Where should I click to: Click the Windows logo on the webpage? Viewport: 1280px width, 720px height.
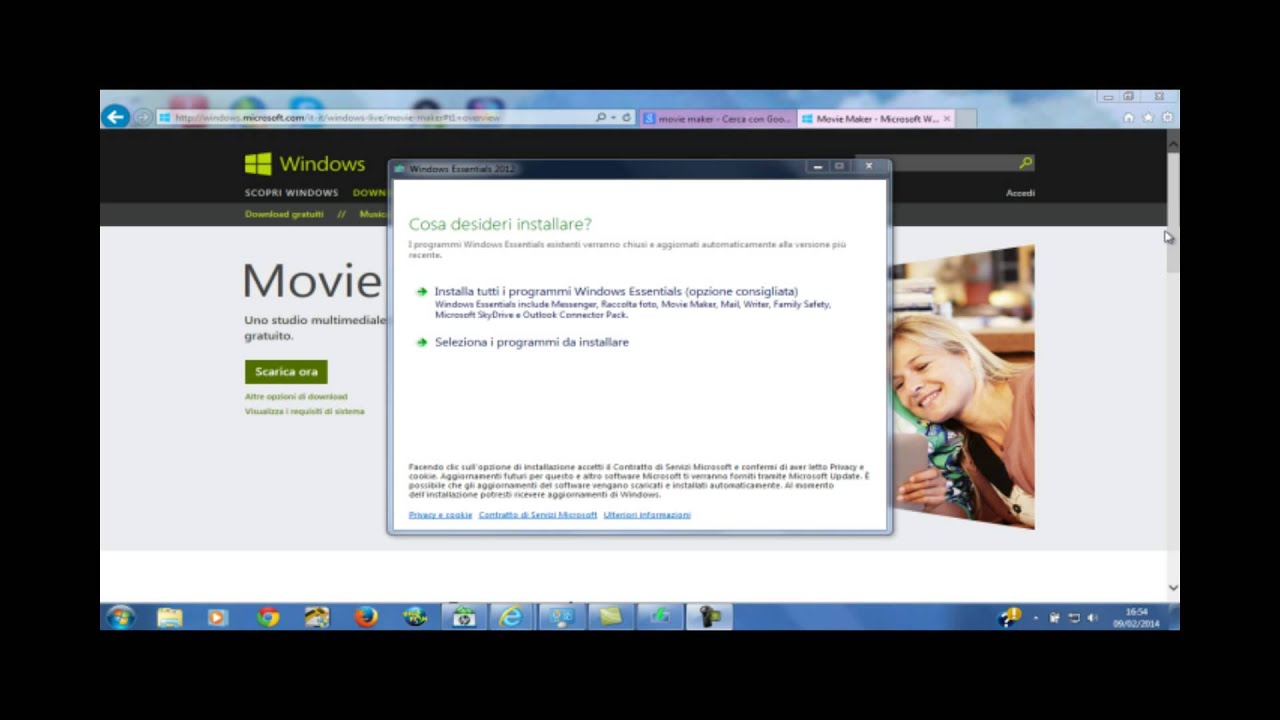tap(305, 163)
